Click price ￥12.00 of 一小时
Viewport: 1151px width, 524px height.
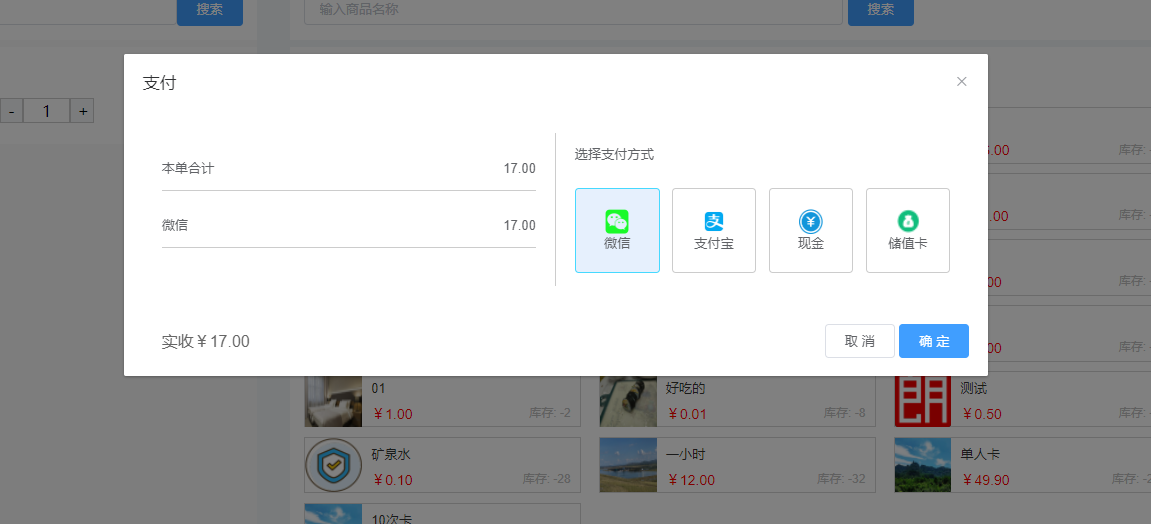pyautogui.click(x=691, y=481)
